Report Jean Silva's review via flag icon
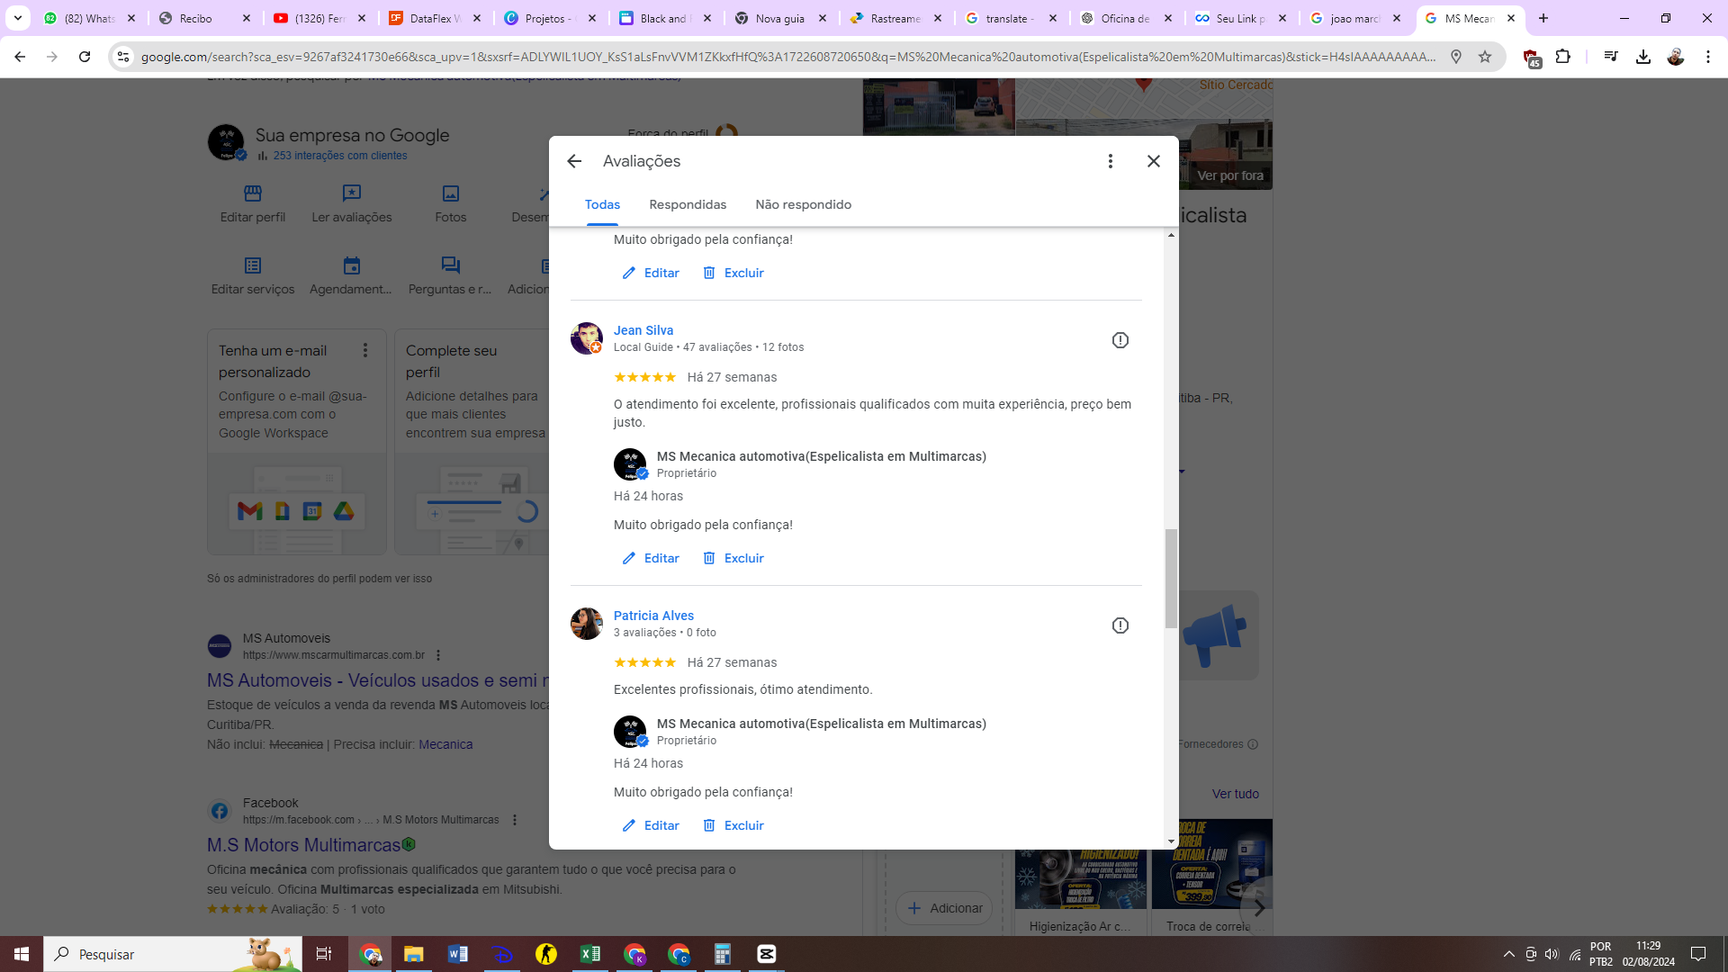 coord(1120,340)
